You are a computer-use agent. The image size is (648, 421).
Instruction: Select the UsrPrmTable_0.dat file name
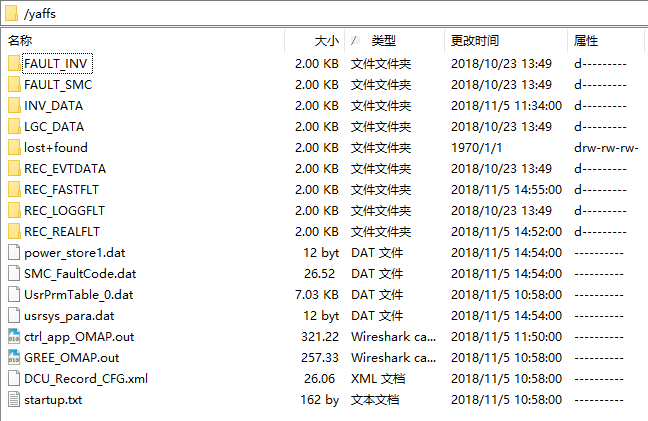[79, 295]
